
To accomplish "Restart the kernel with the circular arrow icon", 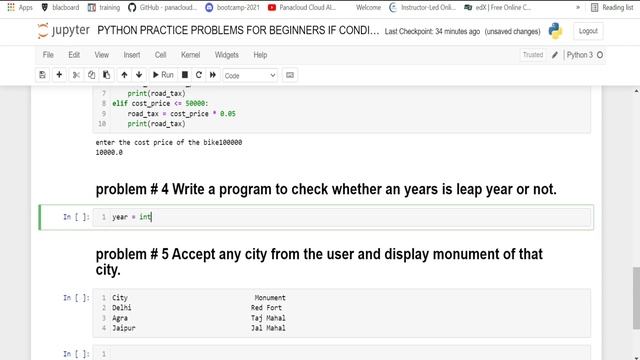I will click(x=199, y=75).
